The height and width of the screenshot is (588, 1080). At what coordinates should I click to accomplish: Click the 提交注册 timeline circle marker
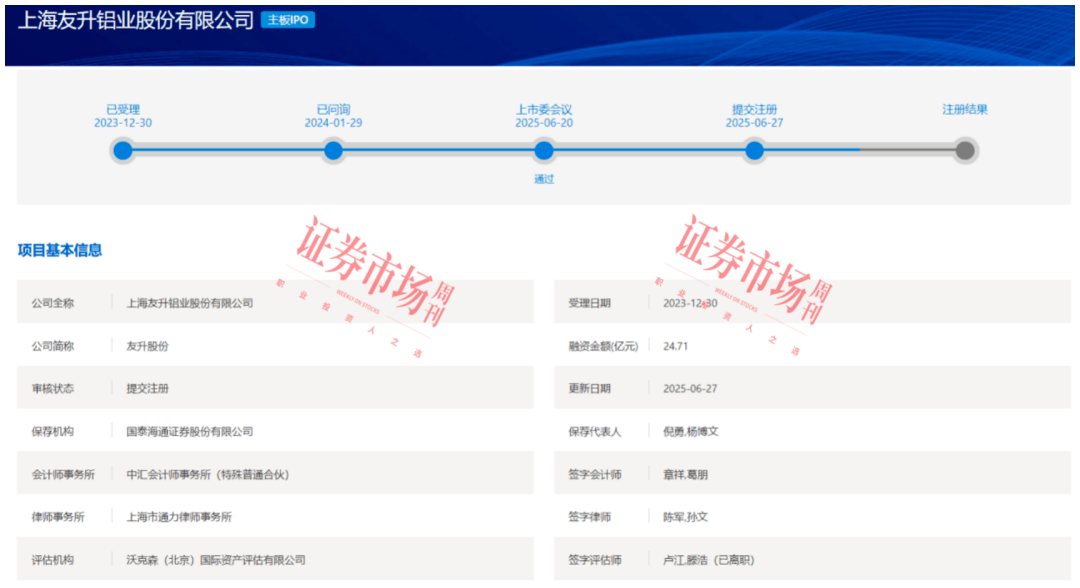pyautogui.click(x=754, y=151)
